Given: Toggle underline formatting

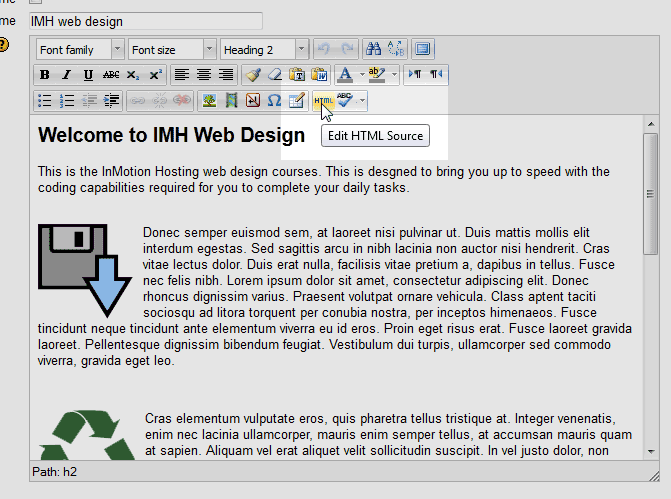Looking at the screenshot, I should pos(88,75).
